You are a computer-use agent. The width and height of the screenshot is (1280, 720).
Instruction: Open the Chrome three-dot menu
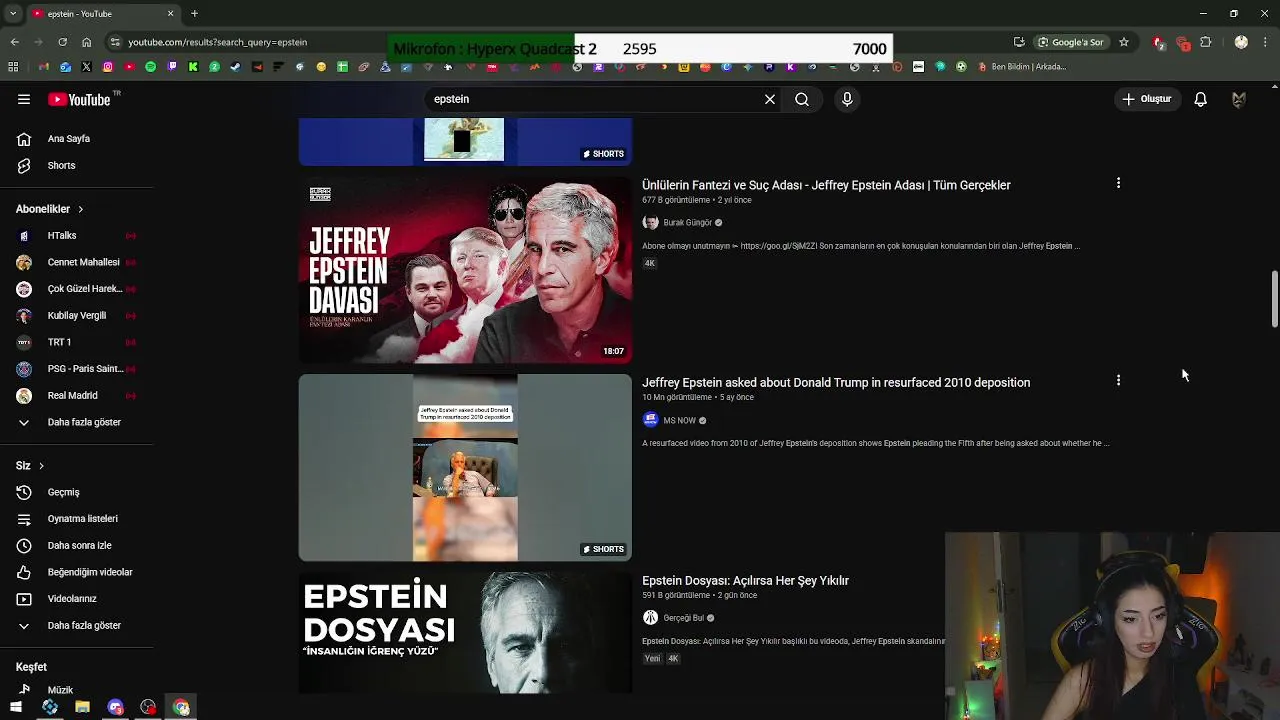coord(1266,42)
